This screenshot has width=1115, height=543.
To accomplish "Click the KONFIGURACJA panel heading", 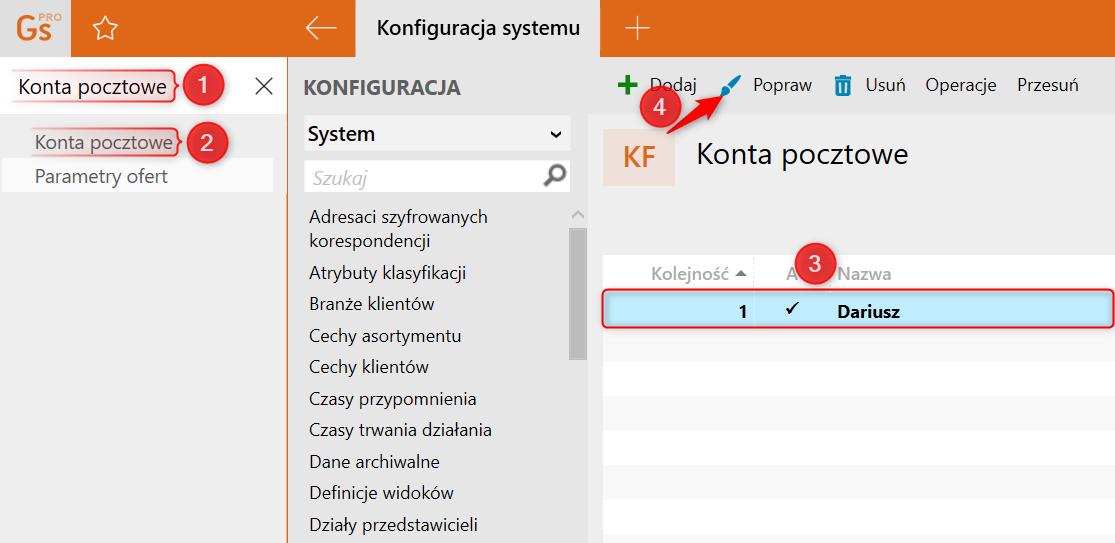I will (x=382, y=87).
